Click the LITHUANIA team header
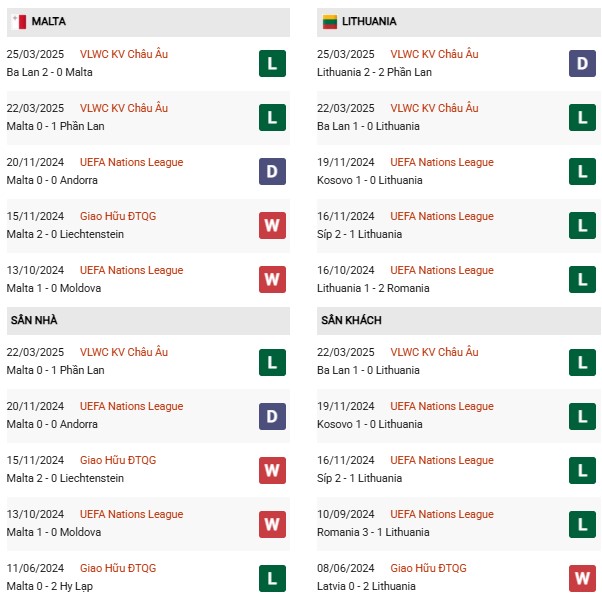Image resolution: width=602 pixels, height=598 pixels. coord(459,22)
